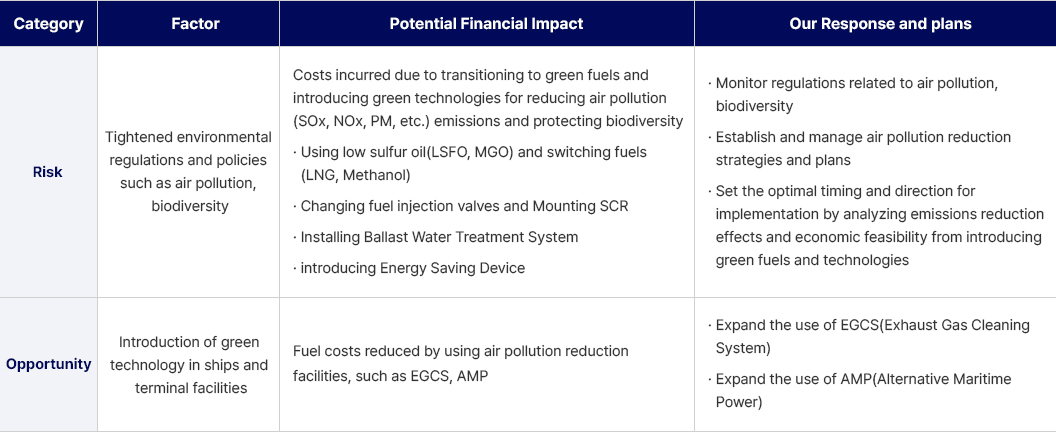Select the Ballast Water Treatment System bullet

[x=439, y=237]
